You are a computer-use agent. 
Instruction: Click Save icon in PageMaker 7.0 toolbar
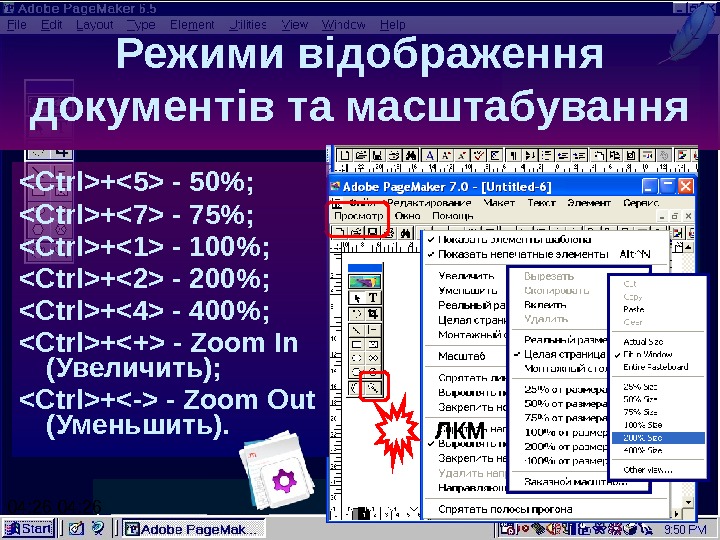(372, 232)
